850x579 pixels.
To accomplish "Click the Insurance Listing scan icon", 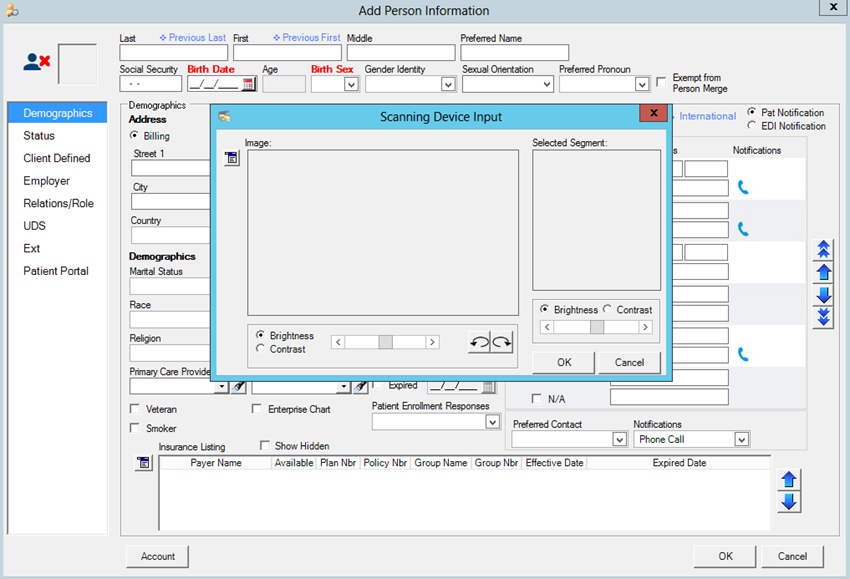I will coord(143,462).
